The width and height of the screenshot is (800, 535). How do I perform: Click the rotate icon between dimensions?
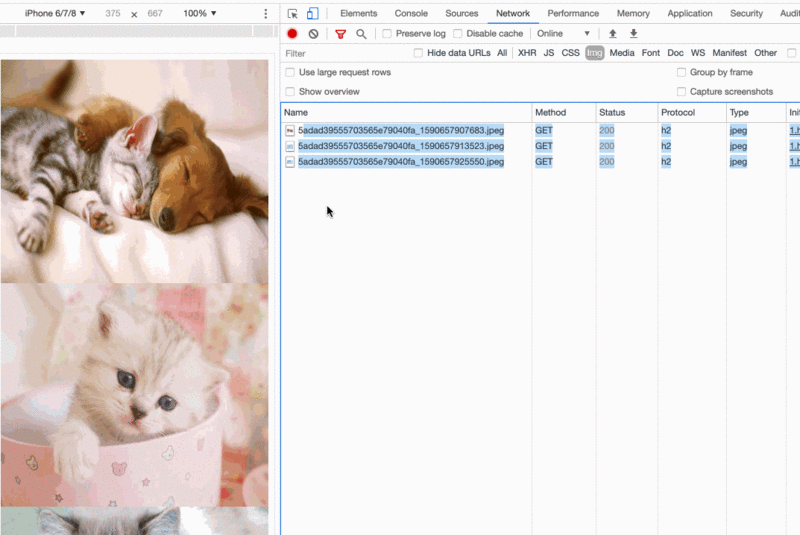point(134,14)
